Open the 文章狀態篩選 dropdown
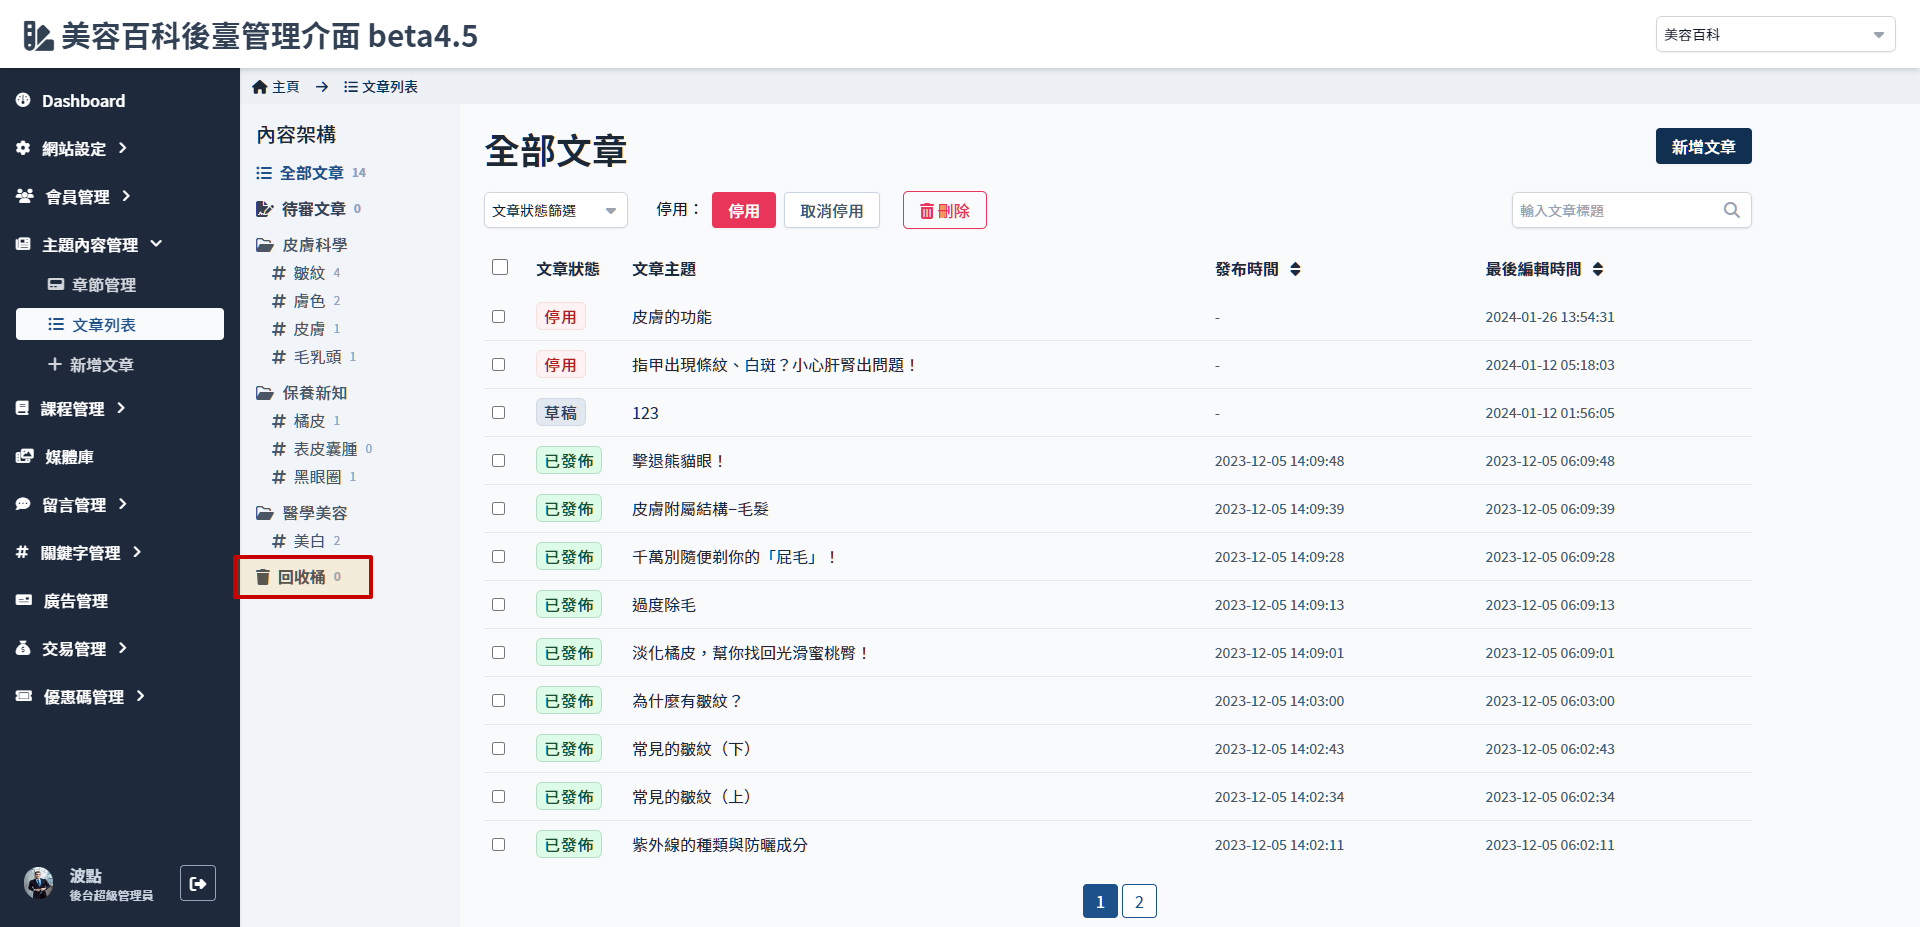 point(556,210)
